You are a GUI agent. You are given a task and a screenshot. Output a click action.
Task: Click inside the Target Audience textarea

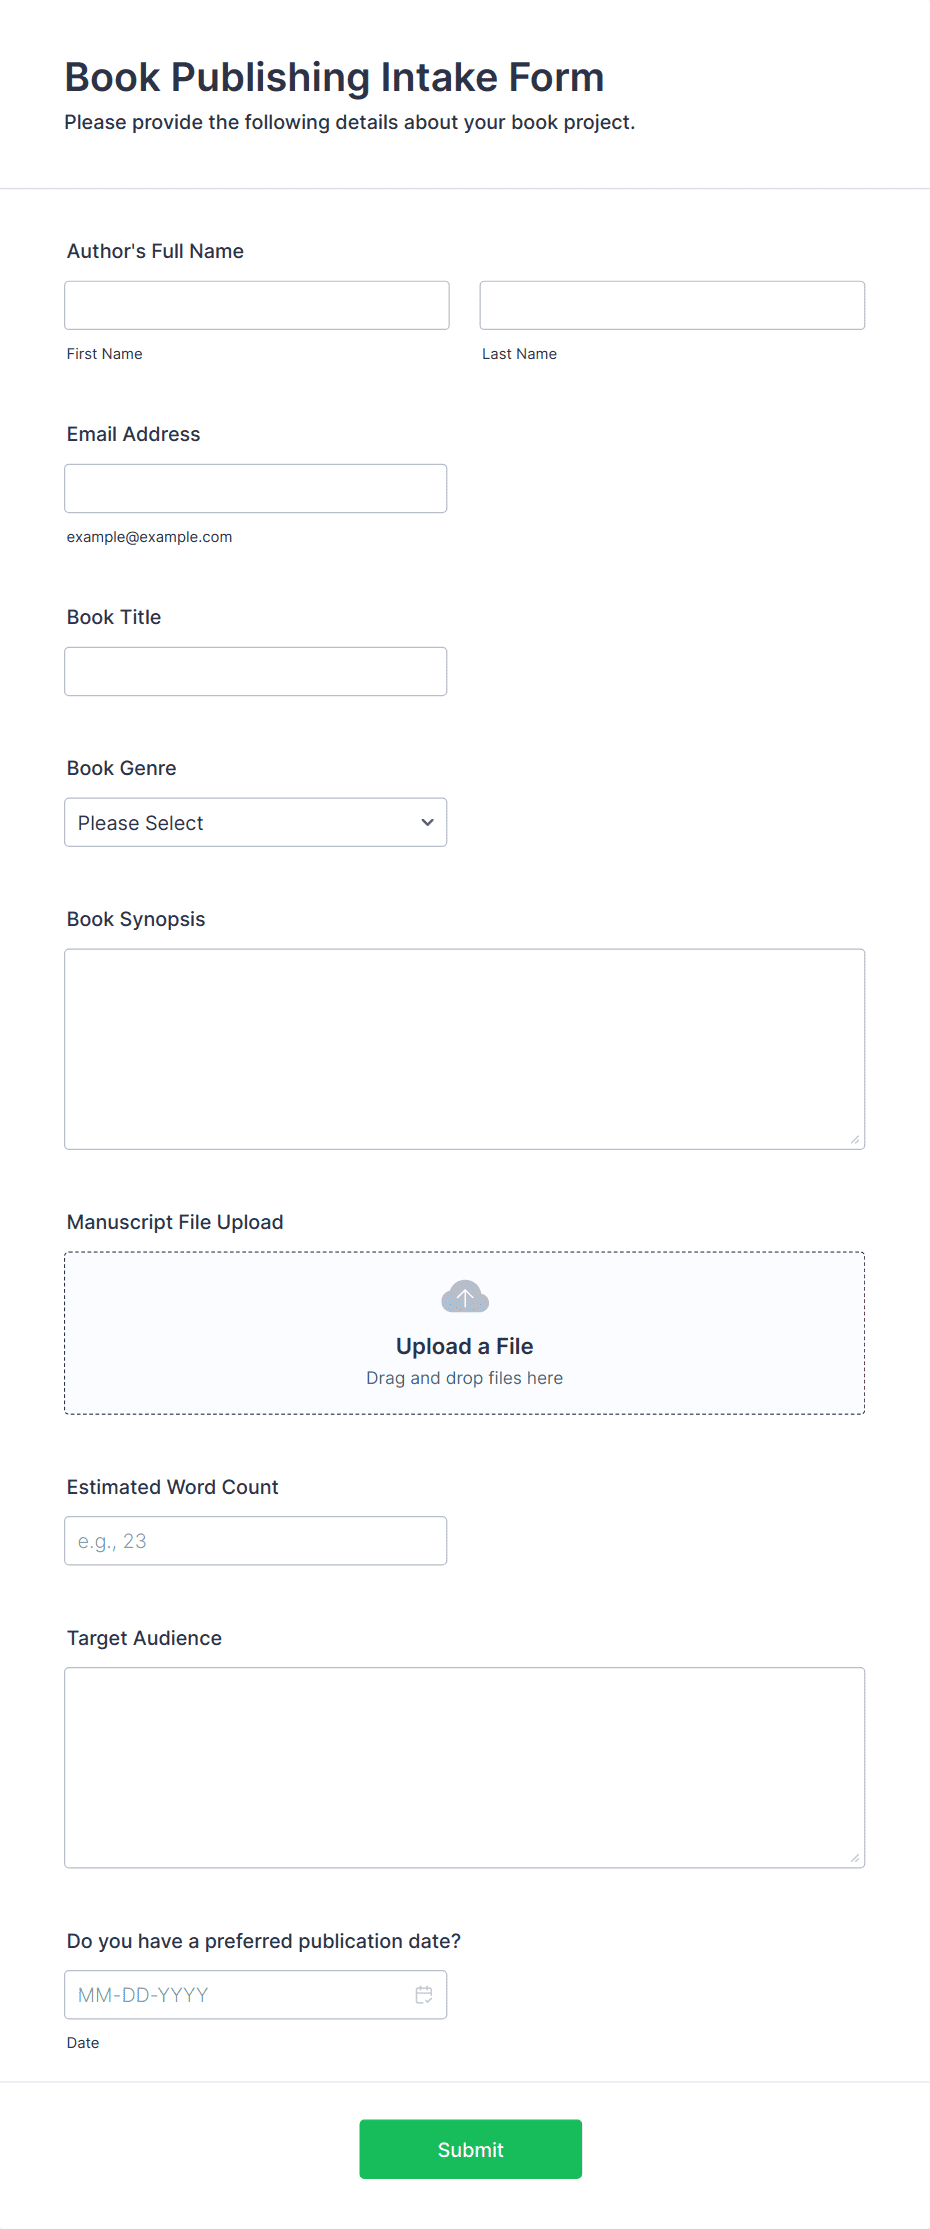[x=465, y=1768]
